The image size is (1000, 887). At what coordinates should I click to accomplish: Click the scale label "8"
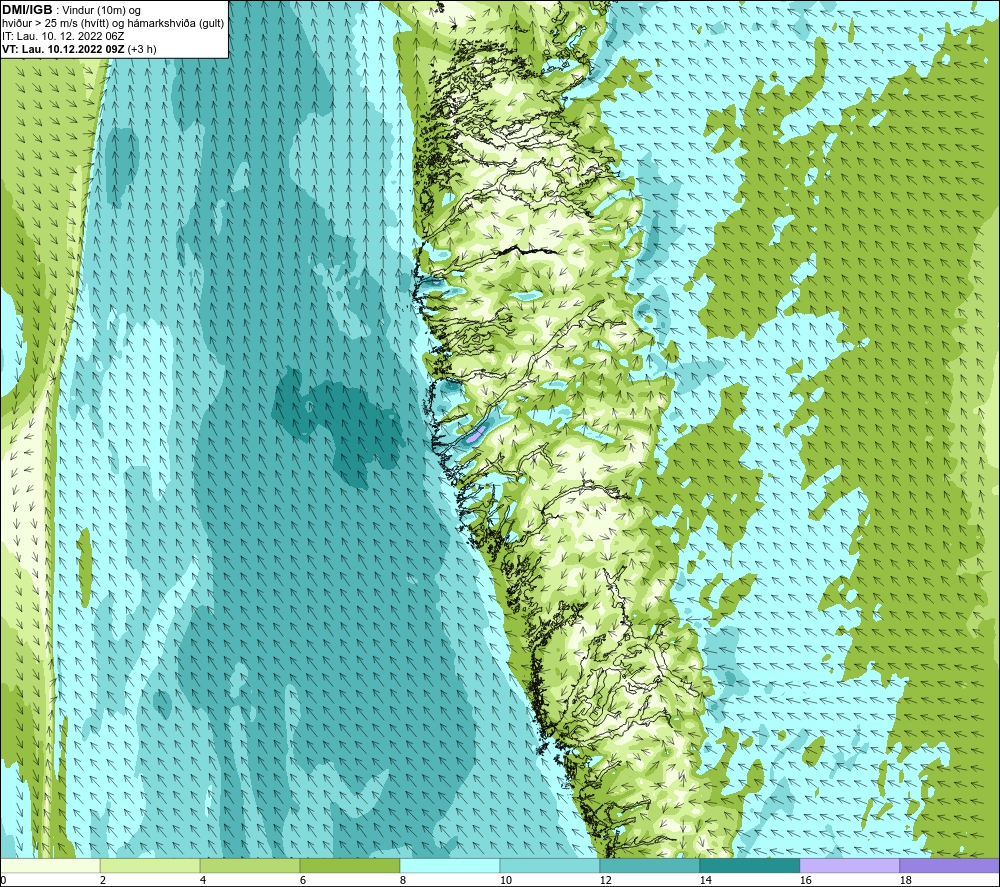point(403,880)
